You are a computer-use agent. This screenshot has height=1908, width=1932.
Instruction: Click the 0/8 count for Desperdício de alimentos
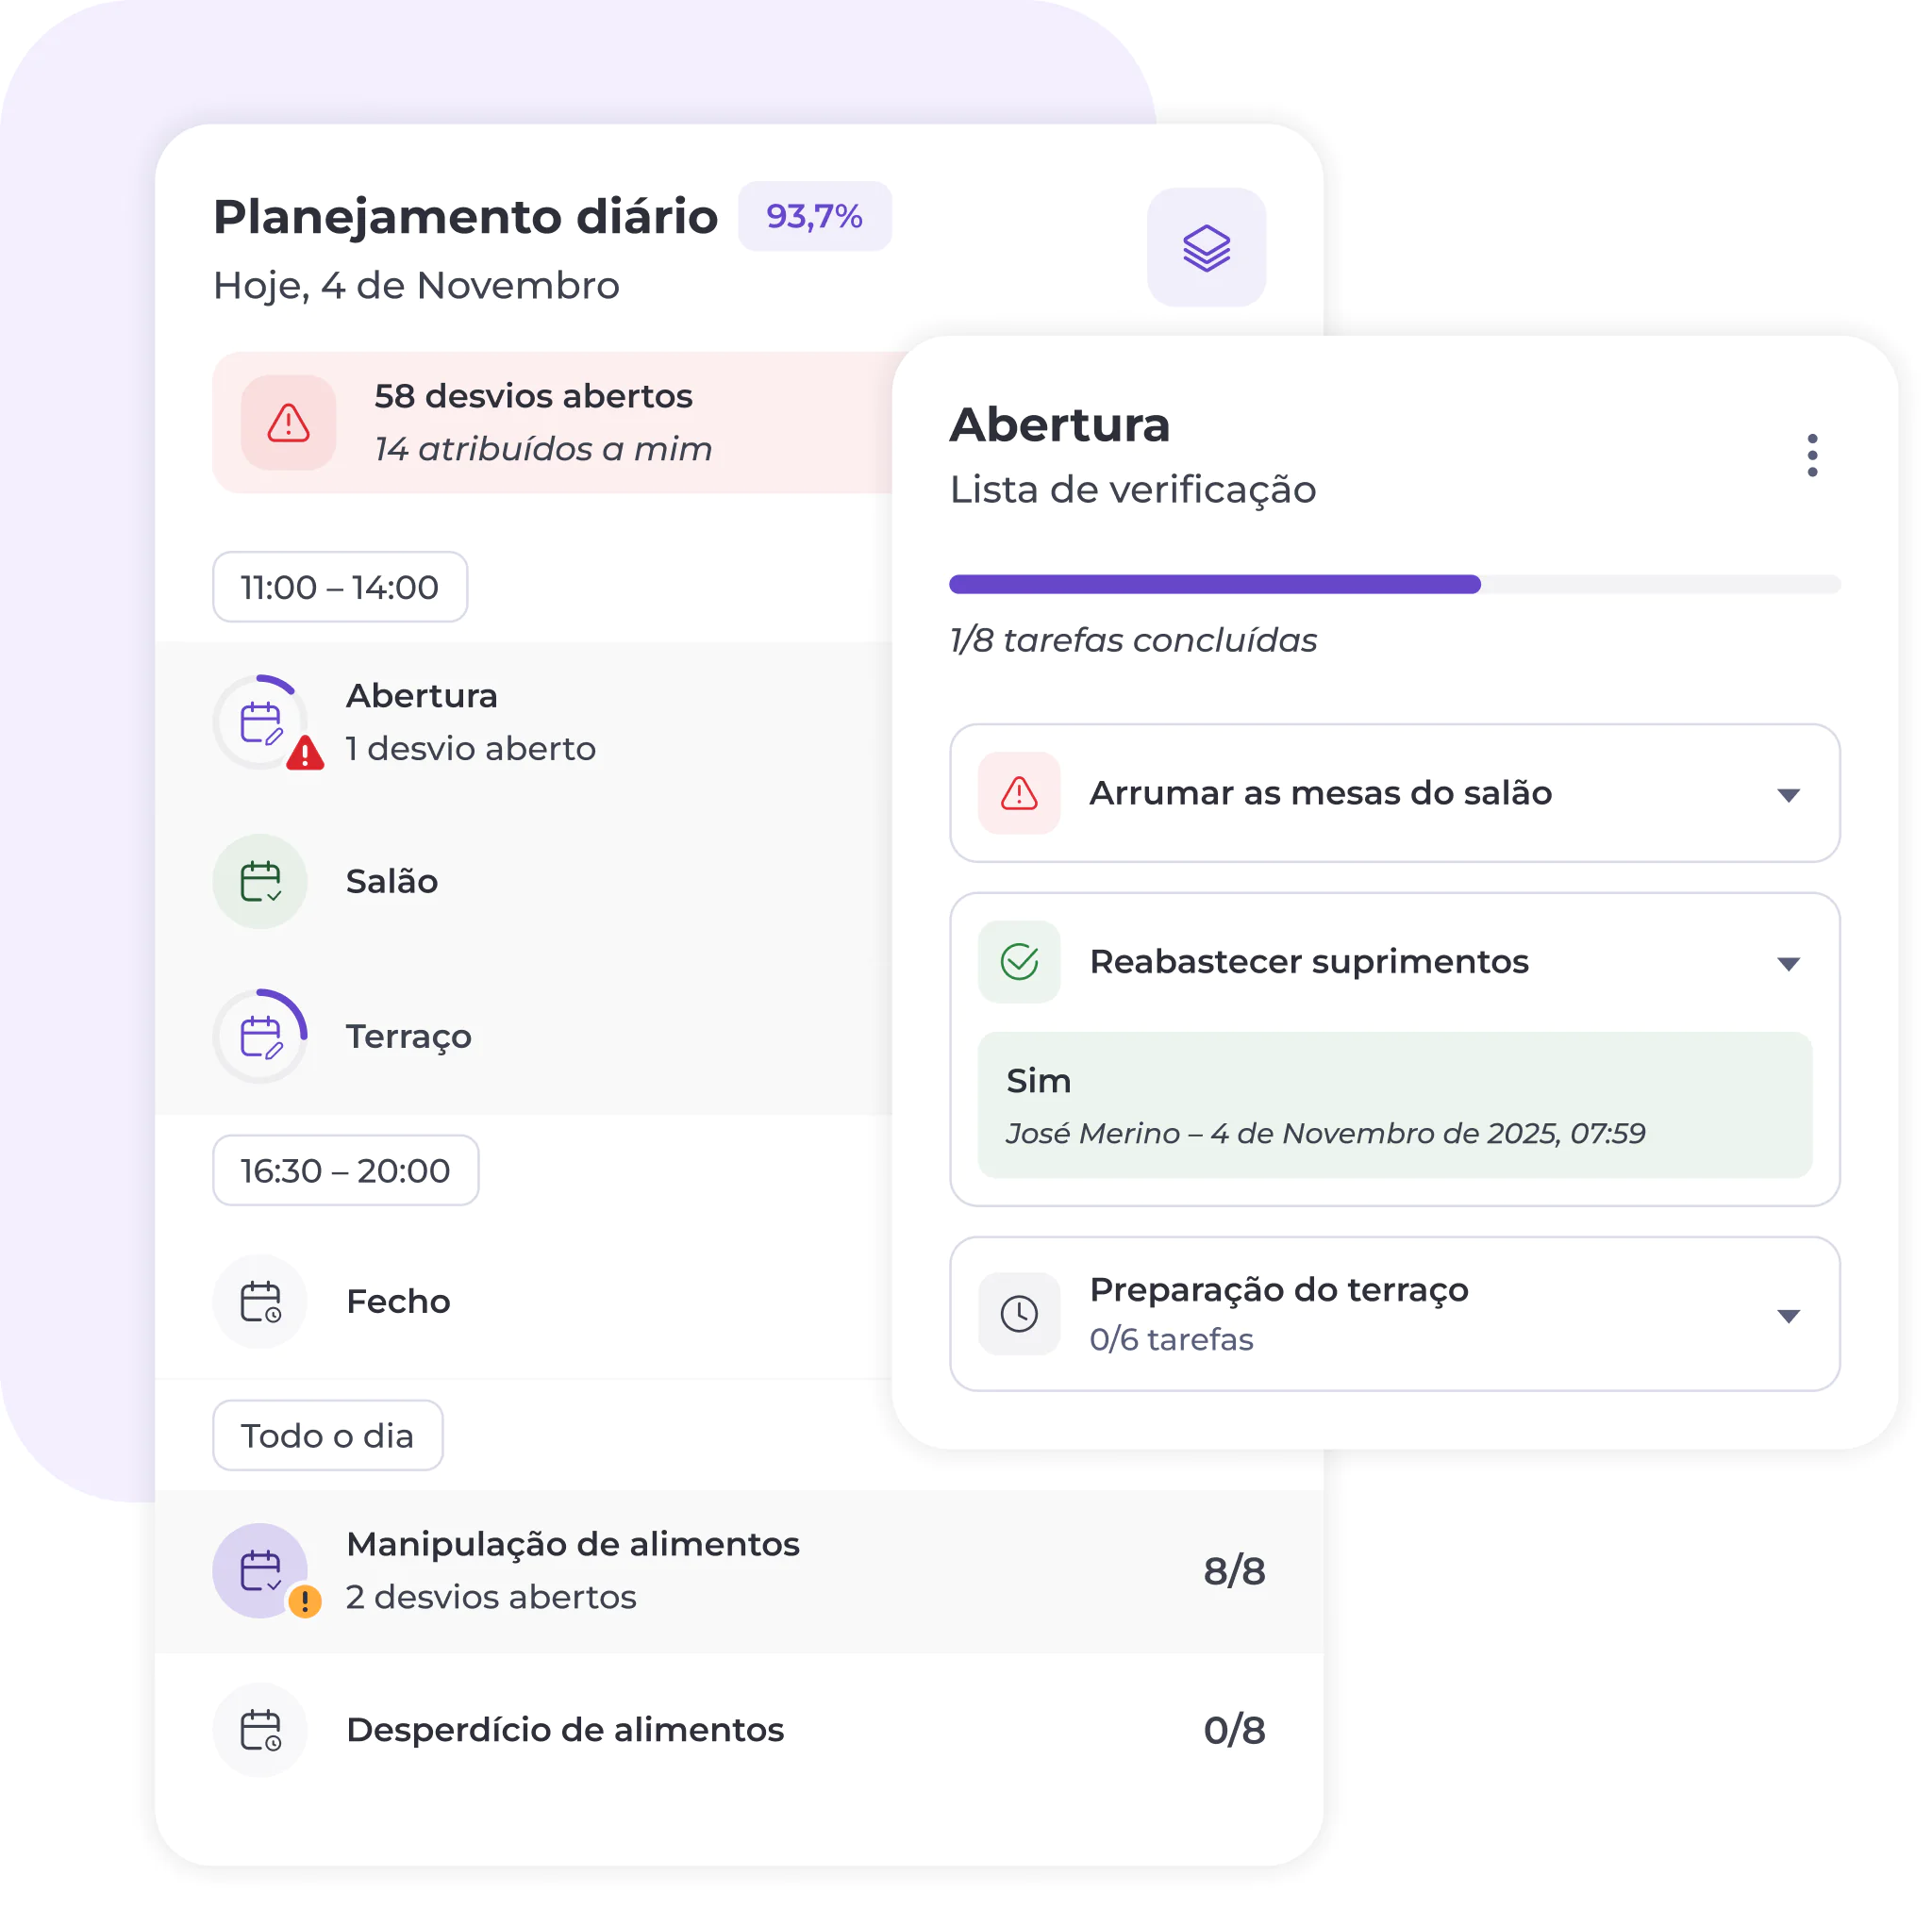[1234, 1729]
